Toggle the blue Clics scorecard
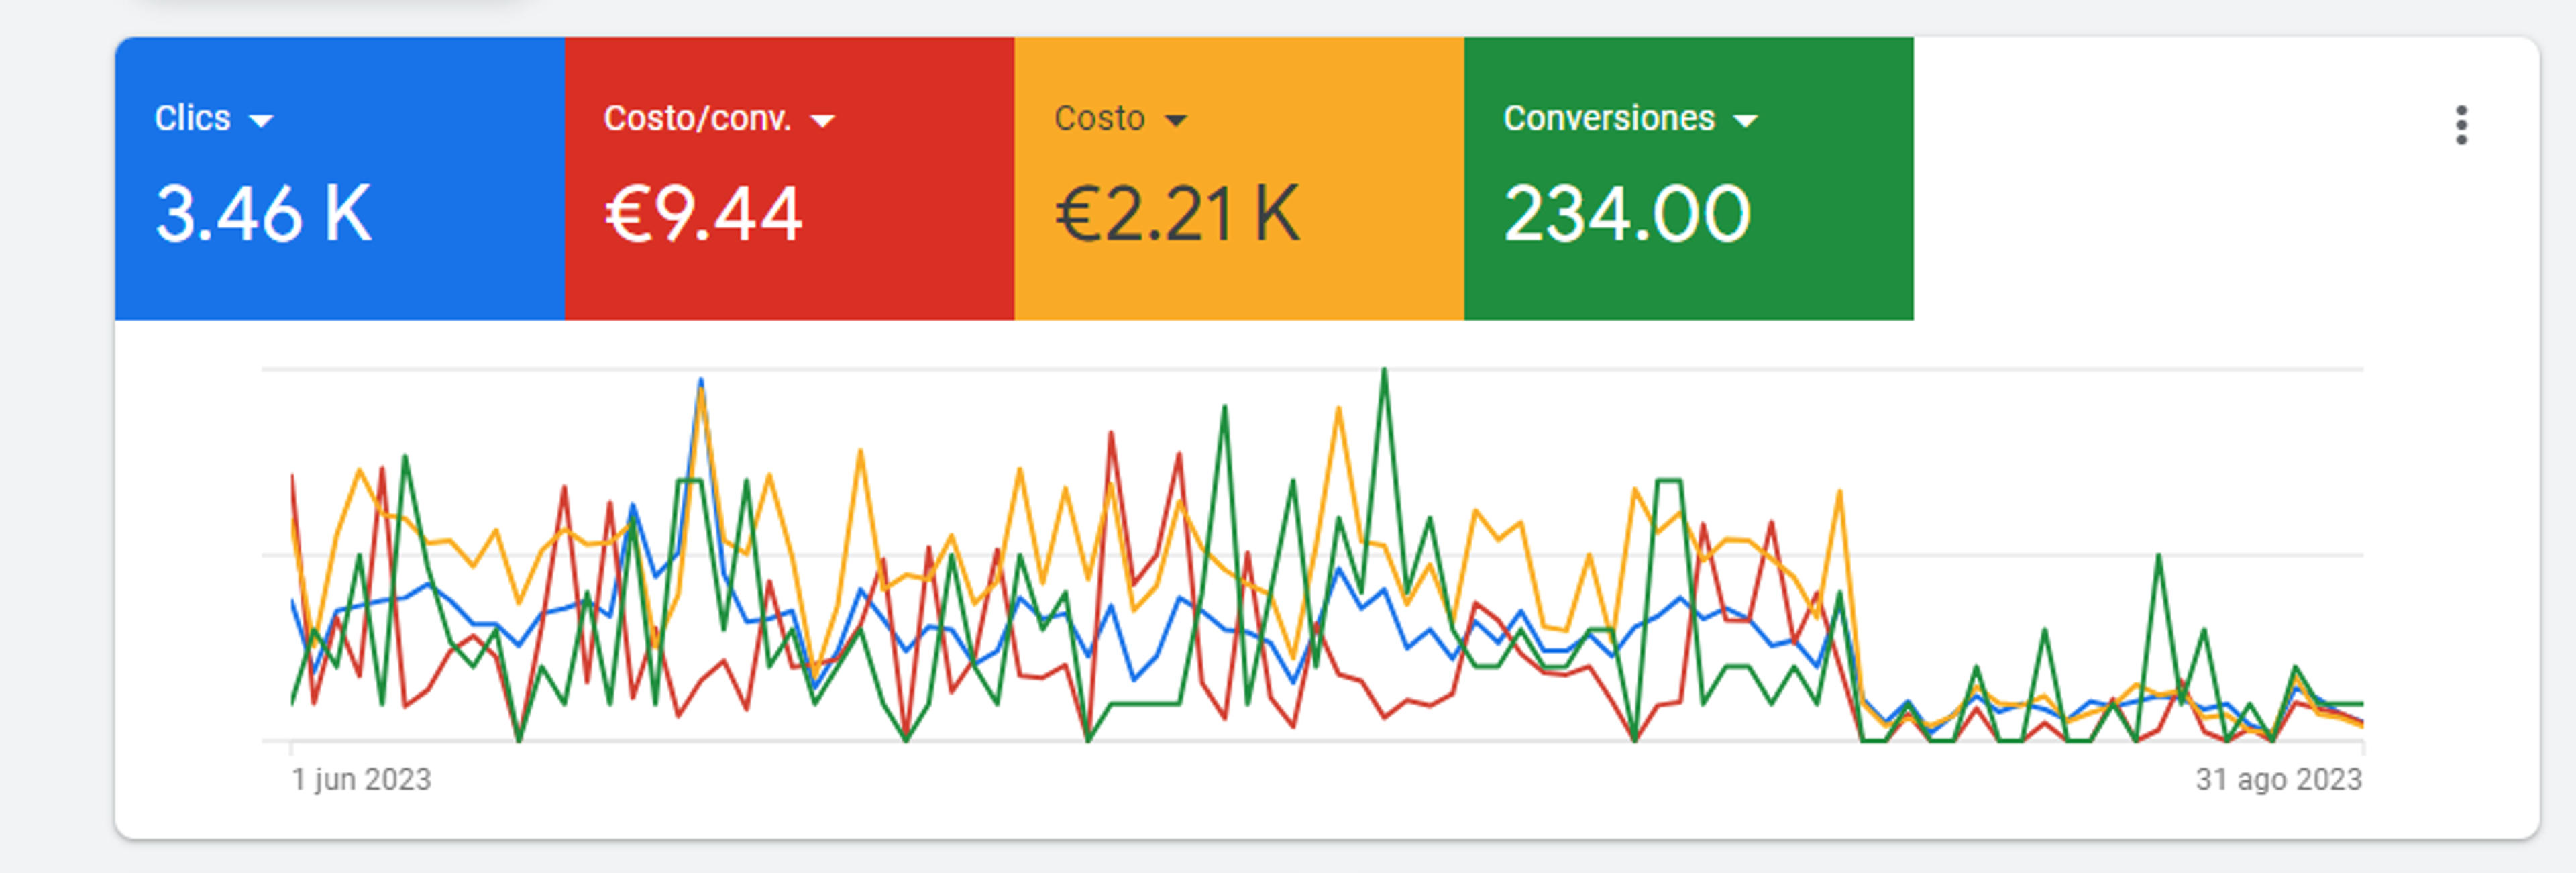 pyautogui.click(x=340, y=179)
